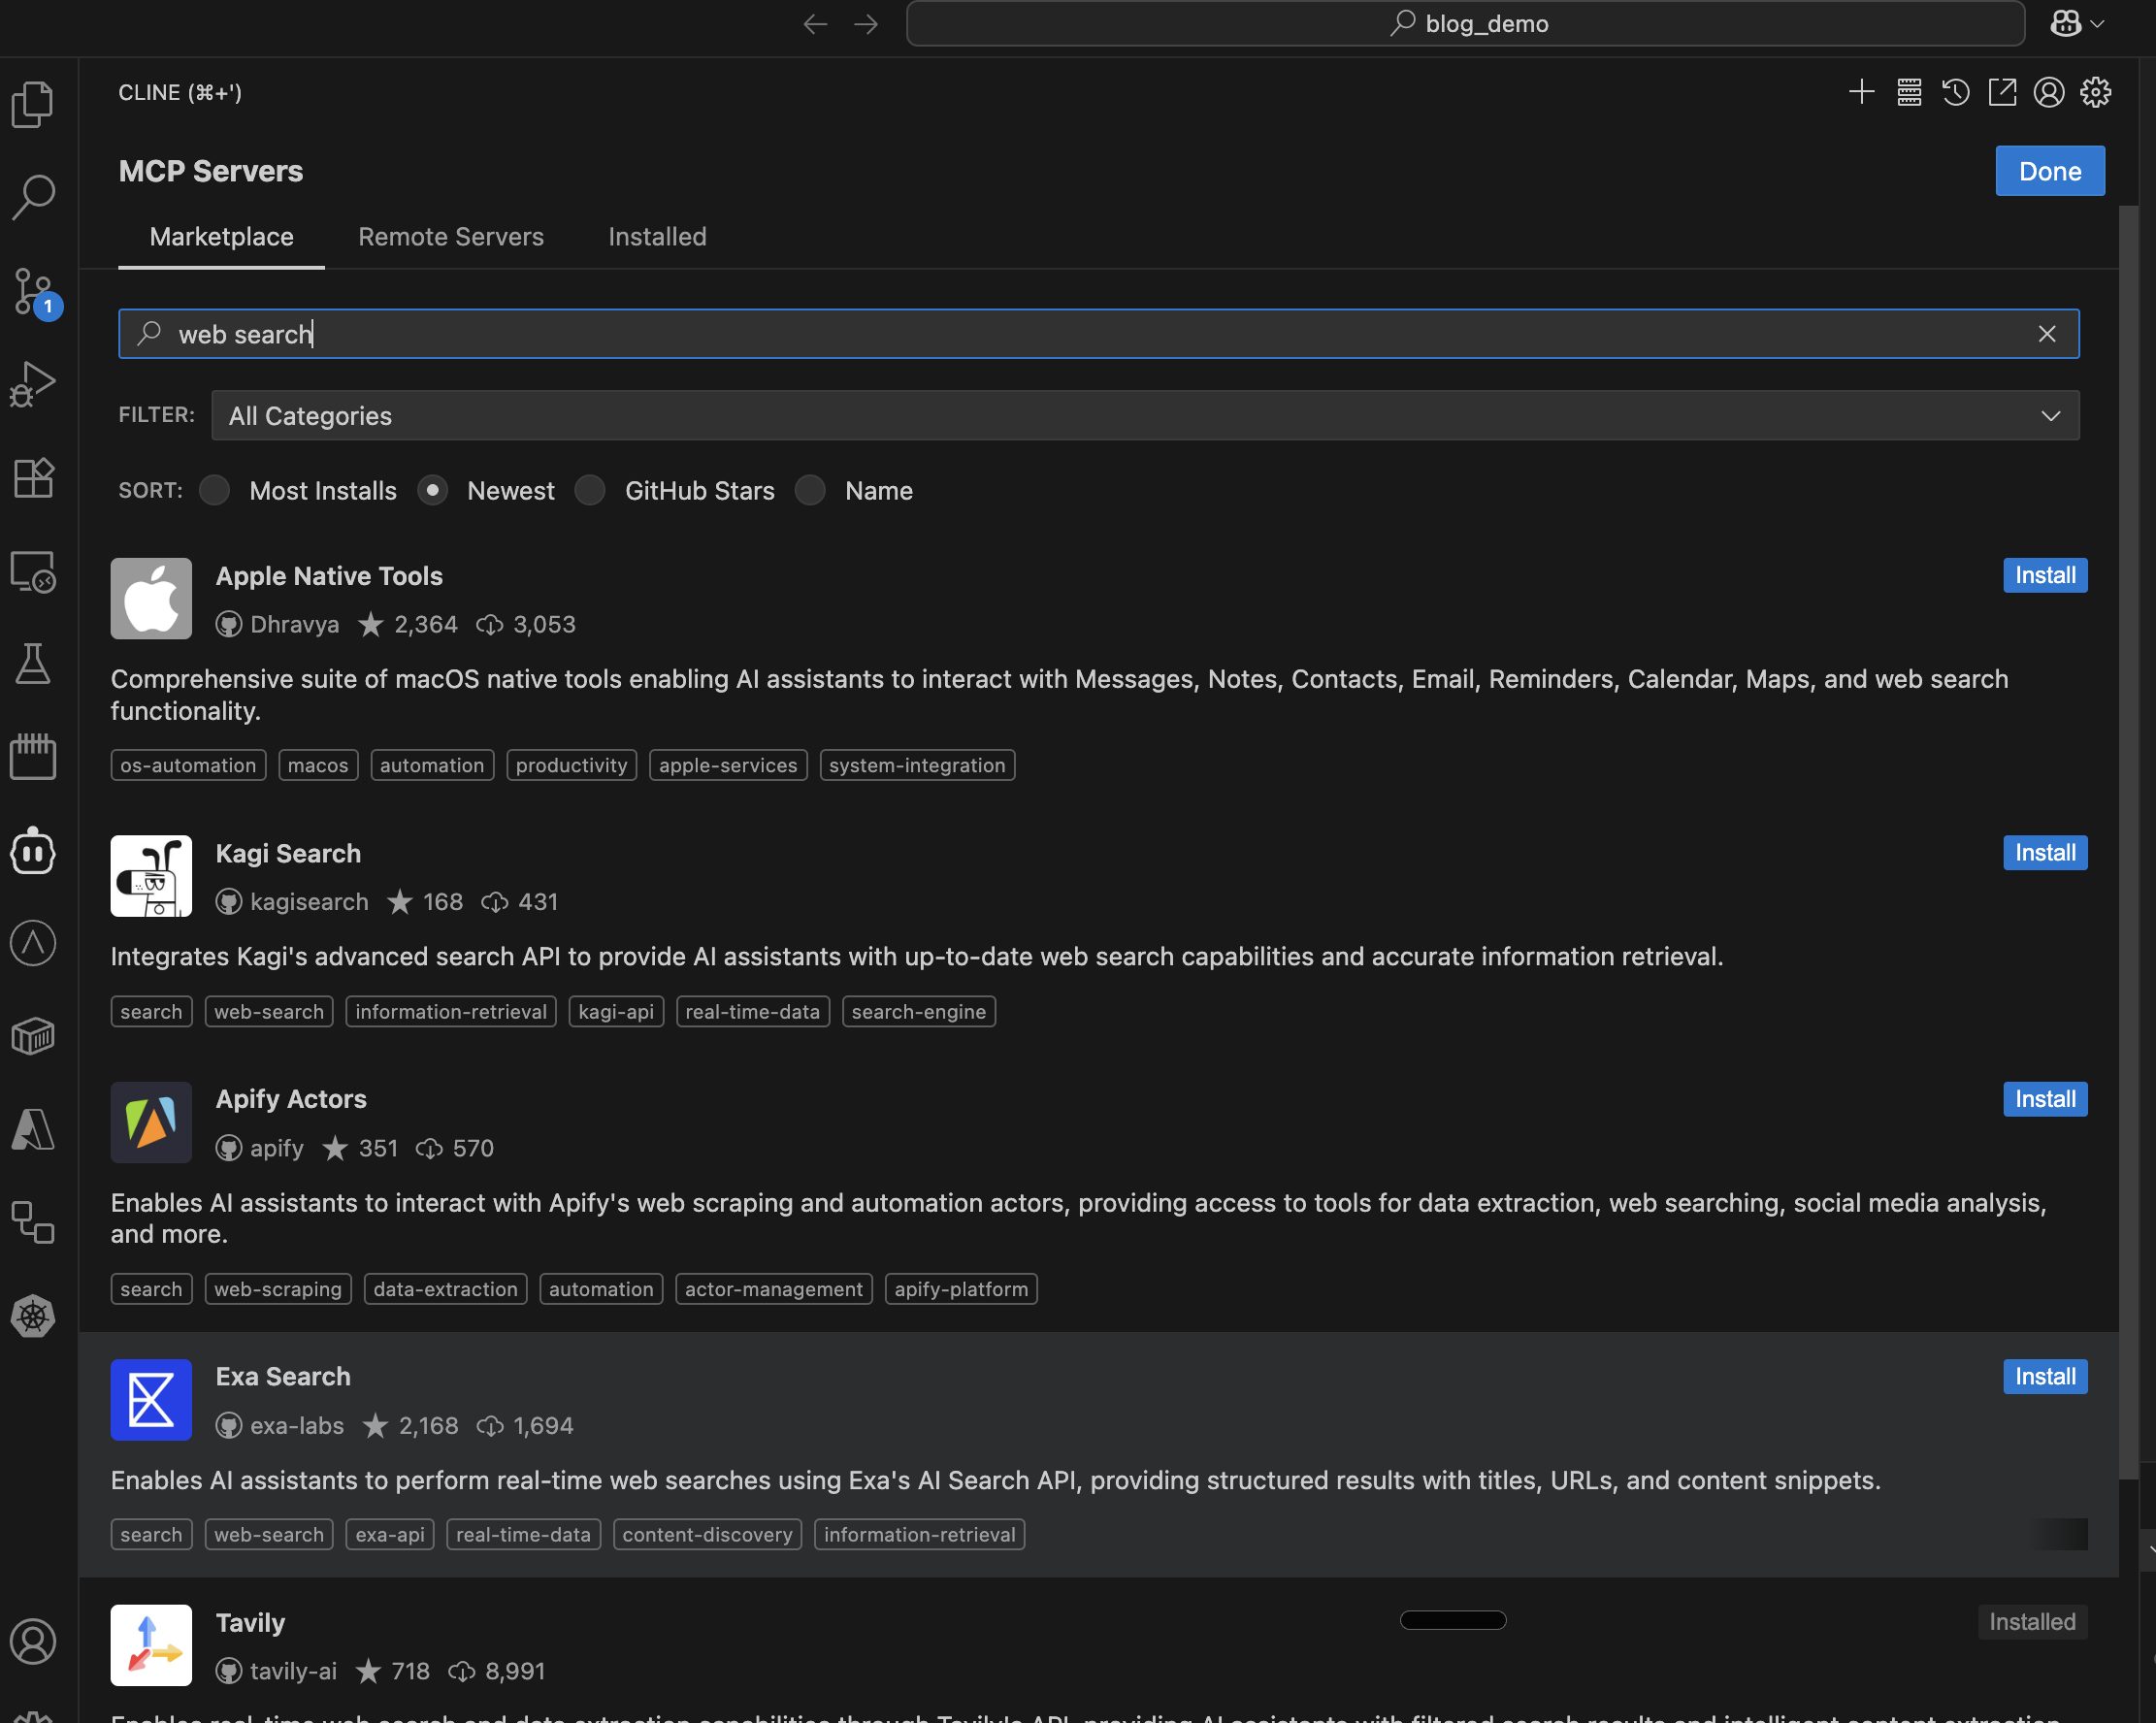The height and width of the screenshot is (1723, 2156).
Task: Click the Kagi Search logo
Action: coord(151,876)
